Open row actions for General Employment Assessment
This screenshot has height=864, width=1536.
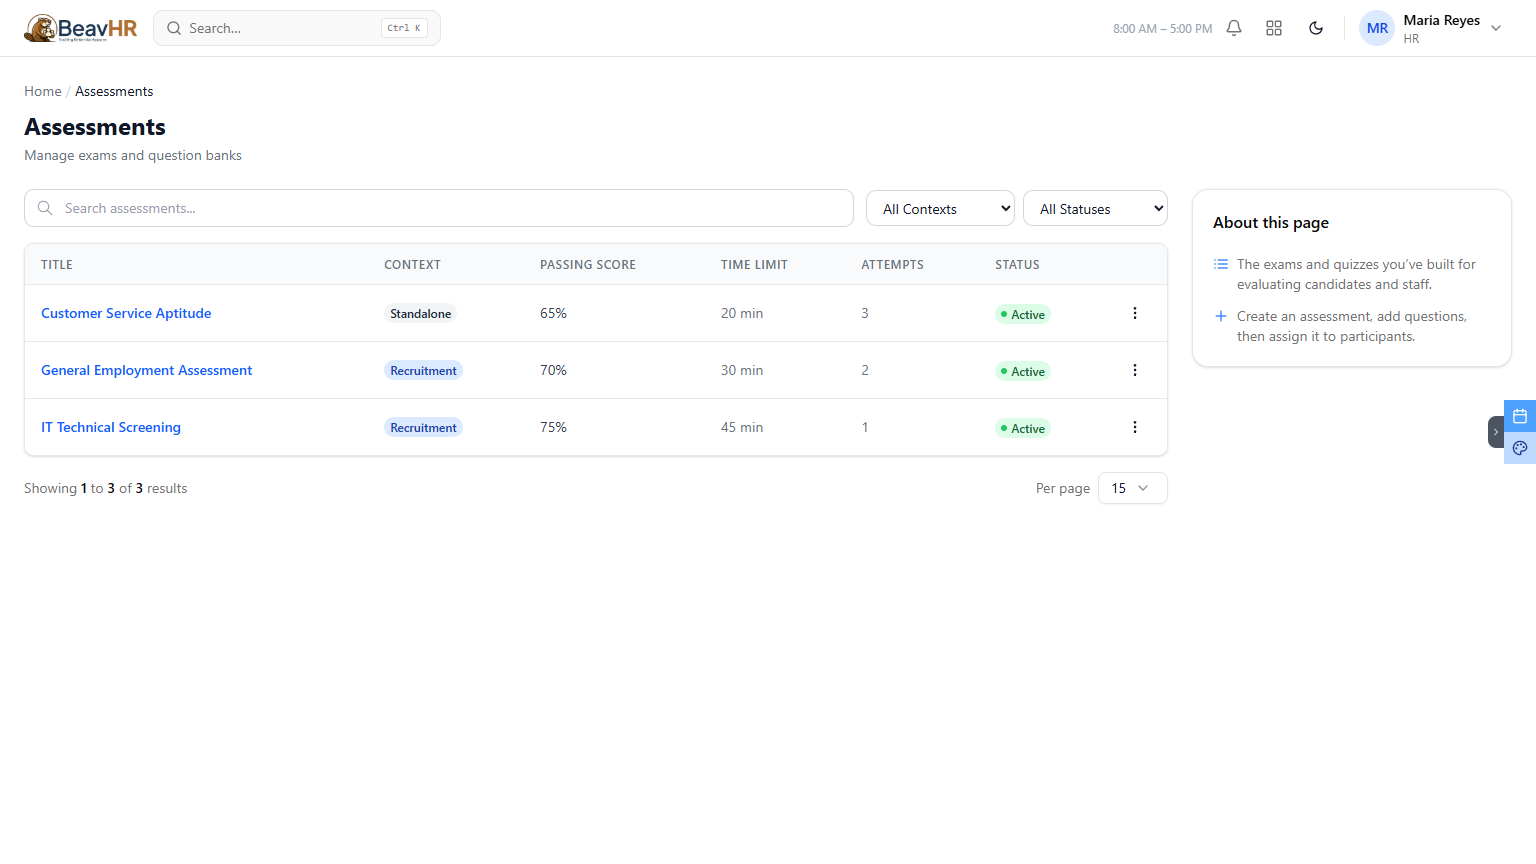click(1135, 370)
